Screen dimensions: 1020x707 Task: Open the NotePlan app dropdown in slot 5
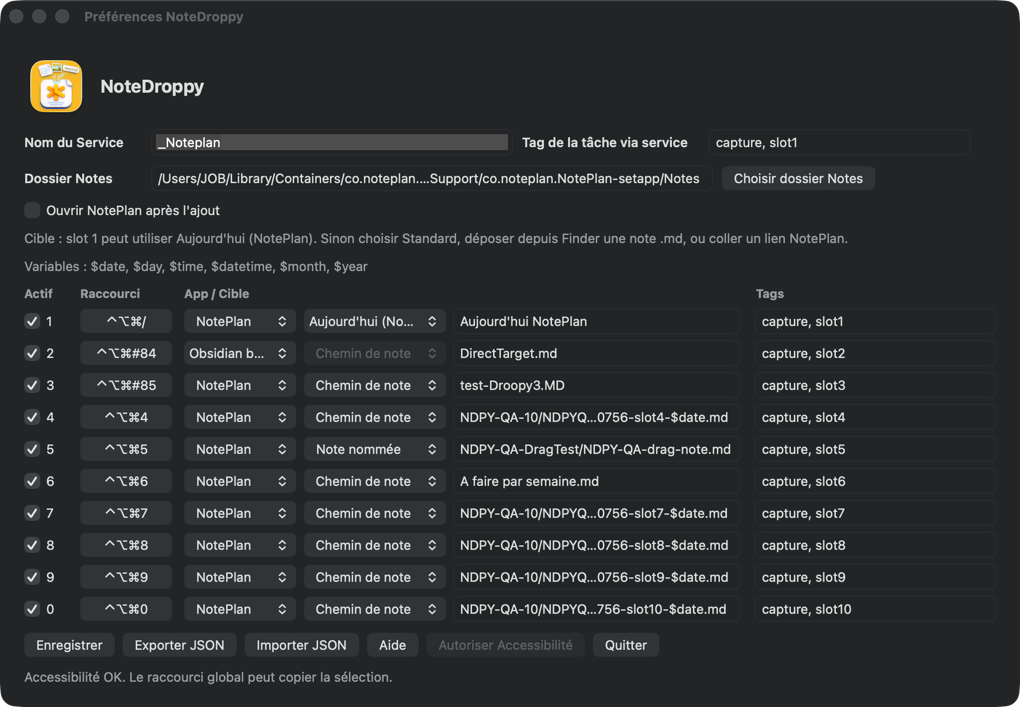[x=240, y=449]
